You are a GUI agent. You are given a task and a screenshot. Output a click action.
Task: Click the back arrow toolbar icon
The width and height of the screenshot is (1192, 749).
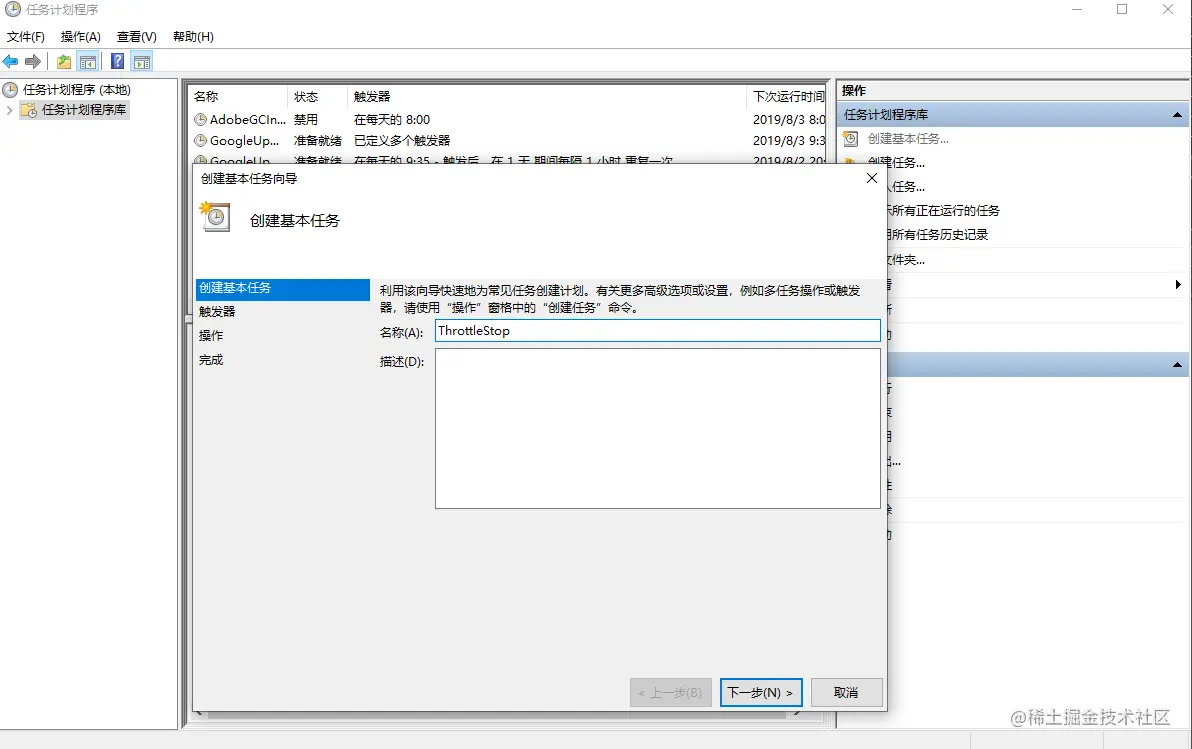coord(10,62)
